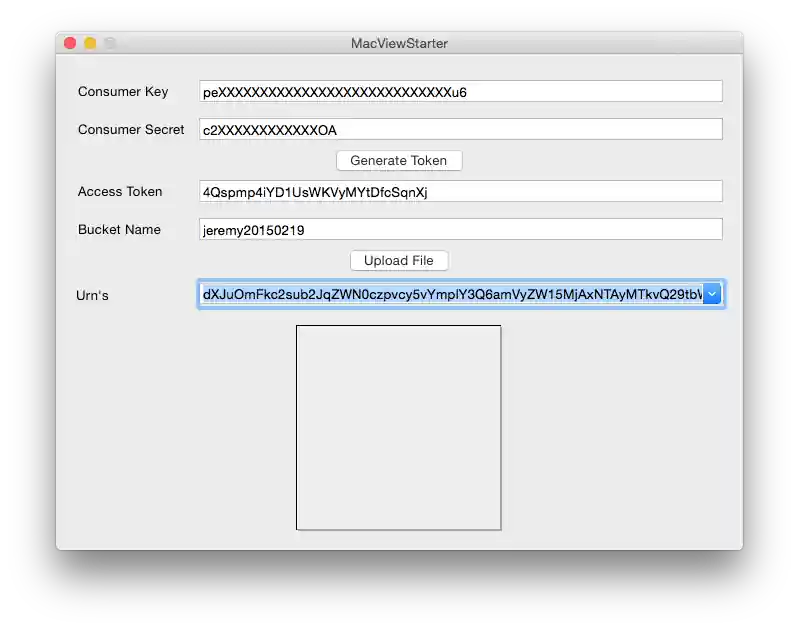This screenshot has width=799, height=630.
Task: Close the MacViewStarter window
Action: tap(70, 43)
